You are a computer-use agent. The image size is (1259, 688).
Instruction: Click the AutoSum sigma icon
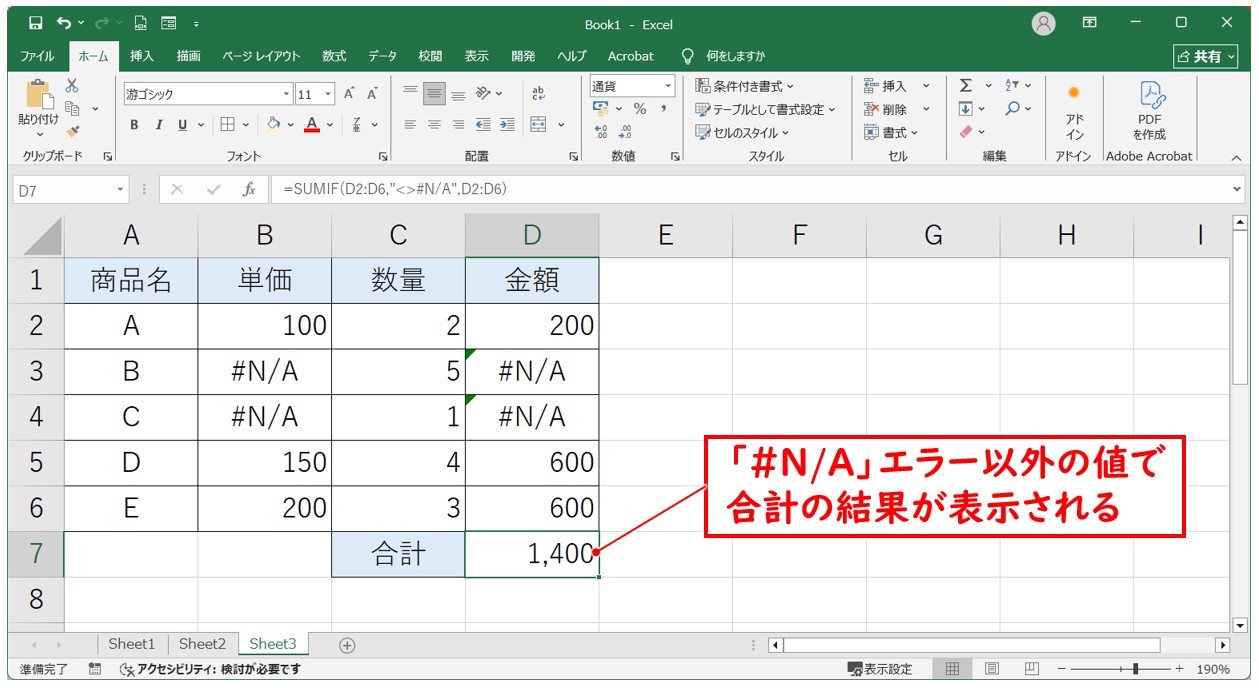pos(966,86)
